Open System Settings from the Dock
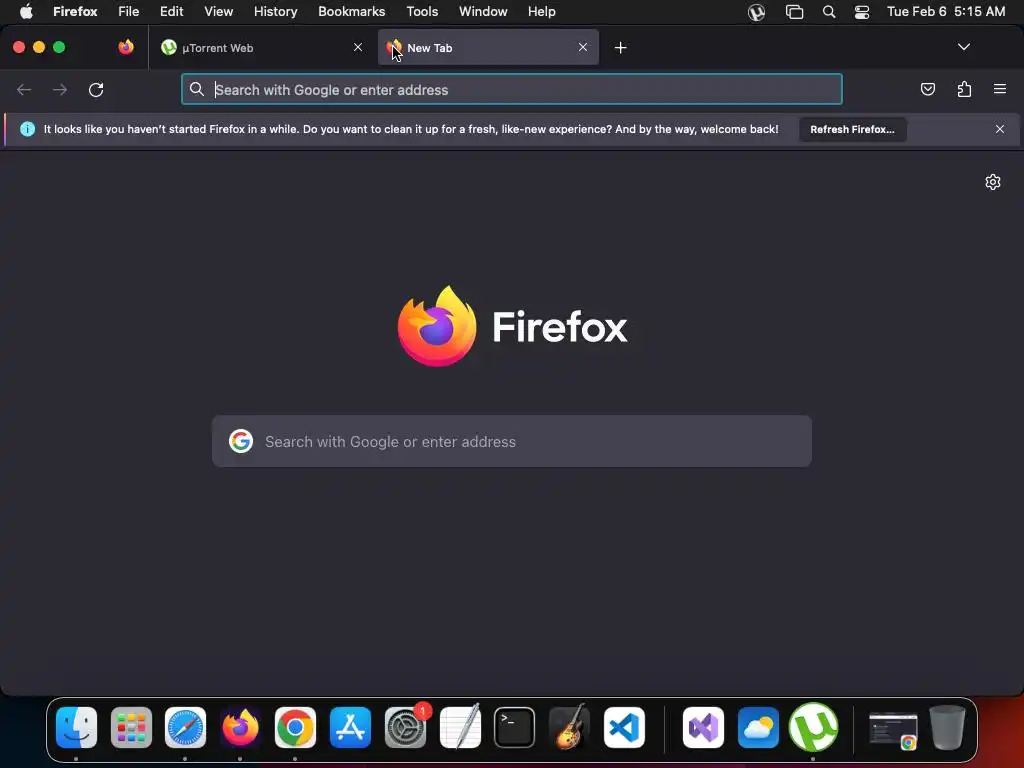This screenshot has height=768, width=1024. [405, 727]
